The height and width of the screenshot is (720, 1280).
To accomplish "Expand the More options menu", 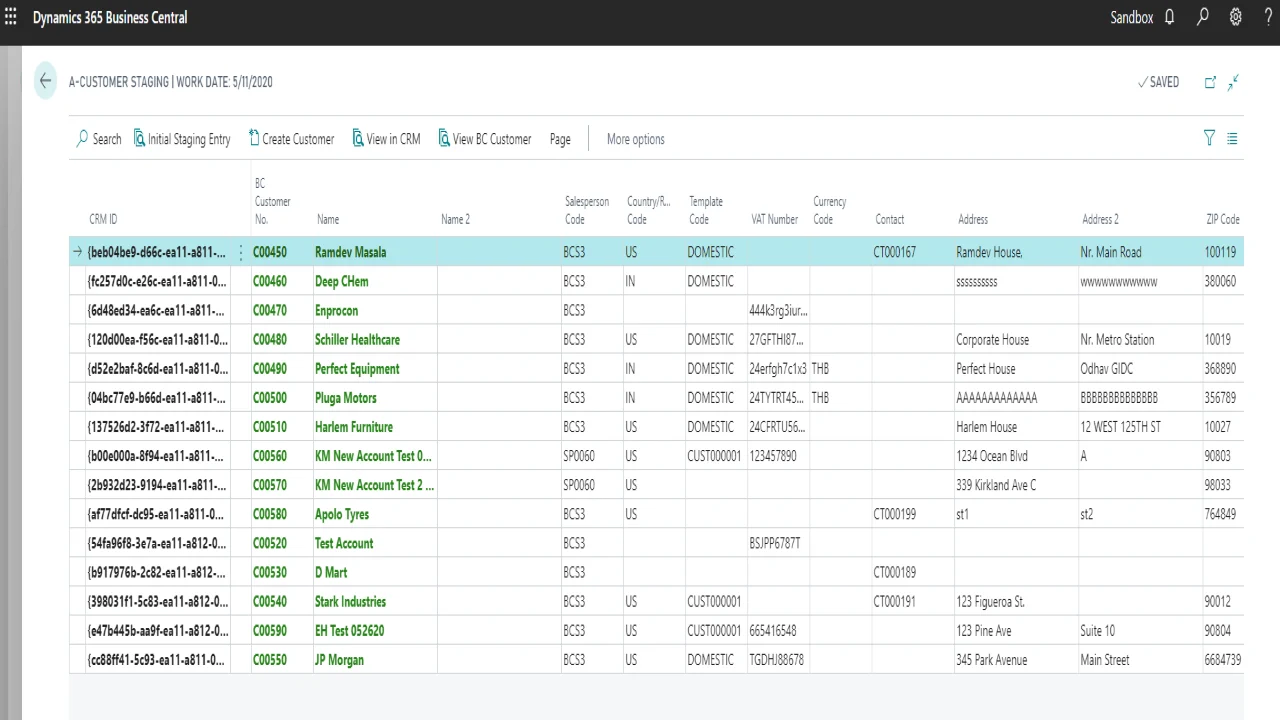I will pos(635,139).
